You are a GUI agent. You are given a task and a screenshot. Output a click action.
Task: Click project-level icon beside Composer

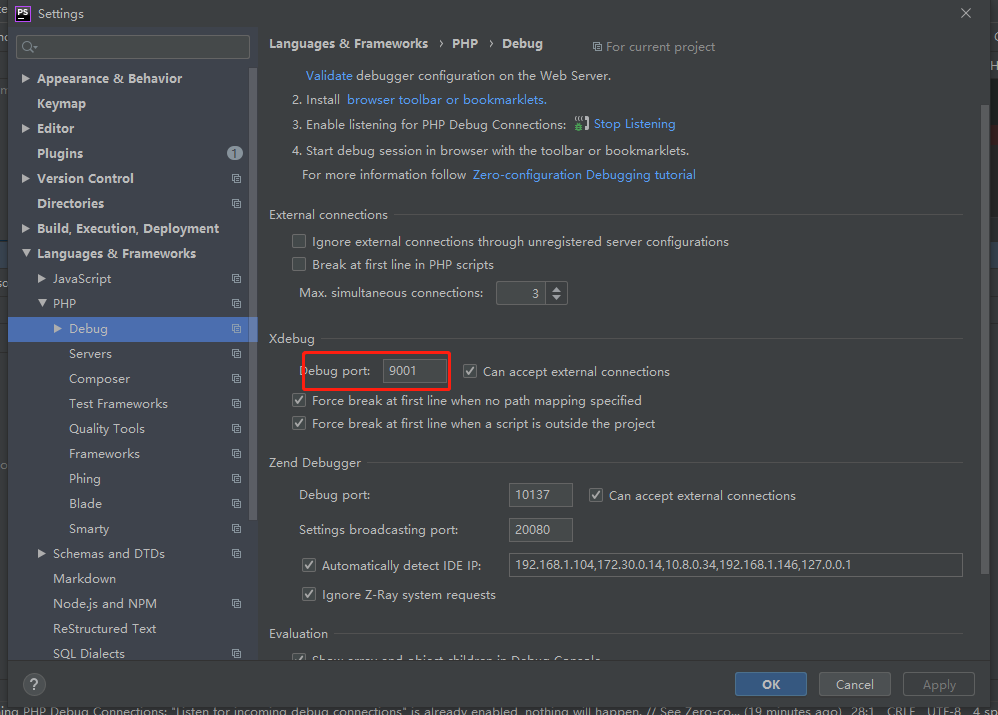tap(236, 379)
